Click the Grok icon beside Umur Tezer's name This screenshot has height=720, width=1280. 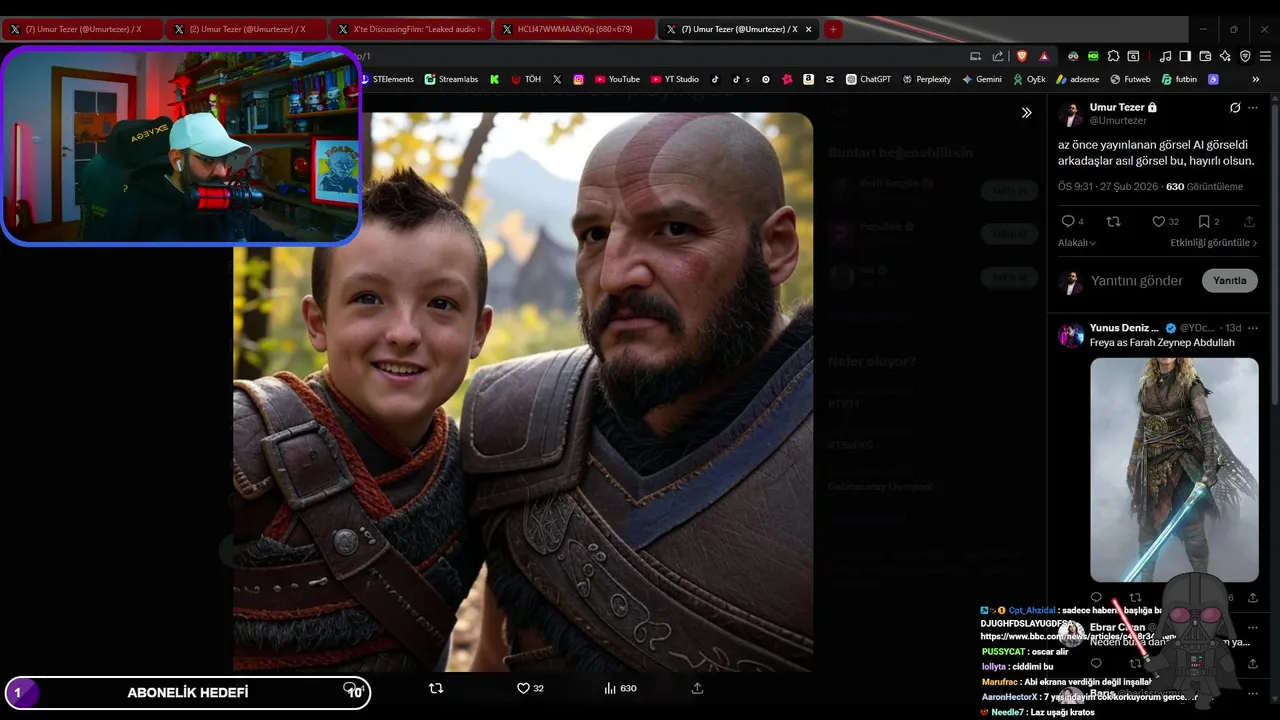1235,108
